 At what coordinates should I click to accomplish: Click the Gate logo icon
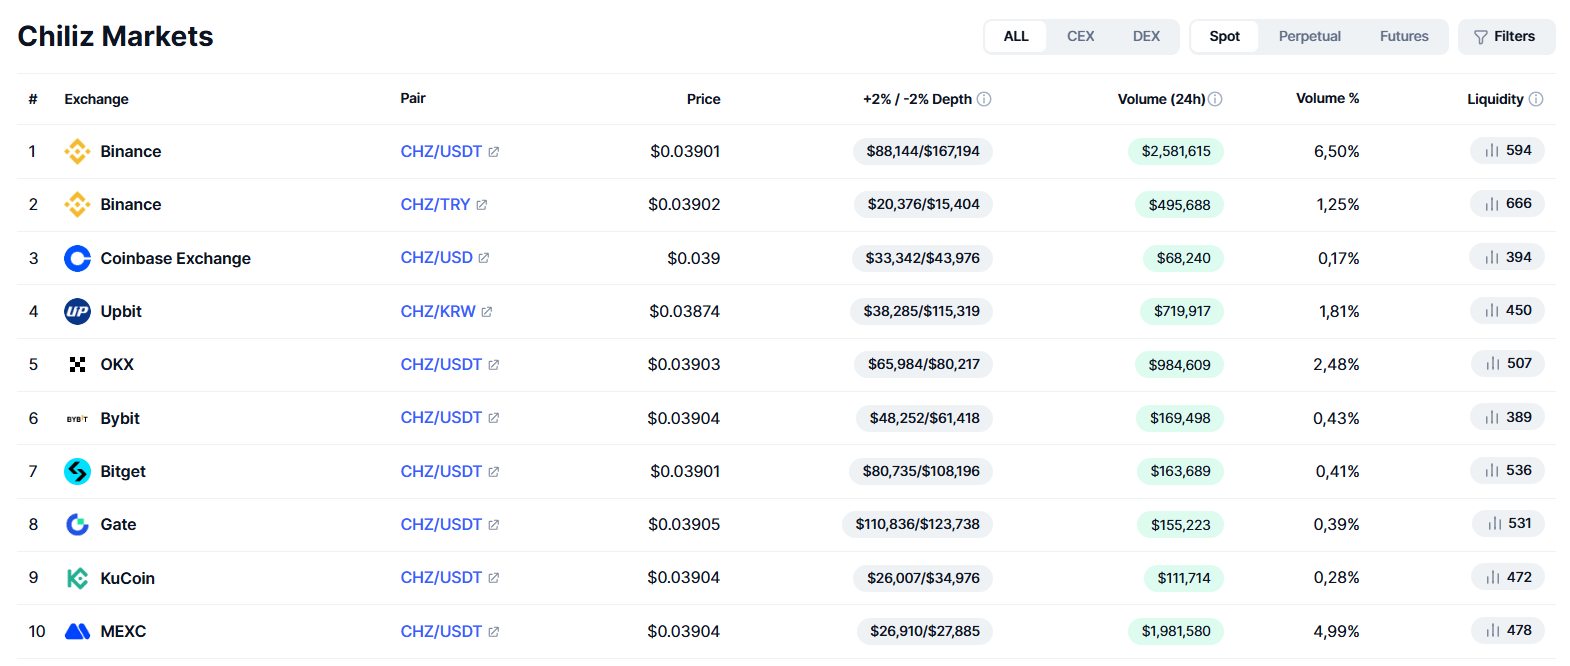click(77, 524)
